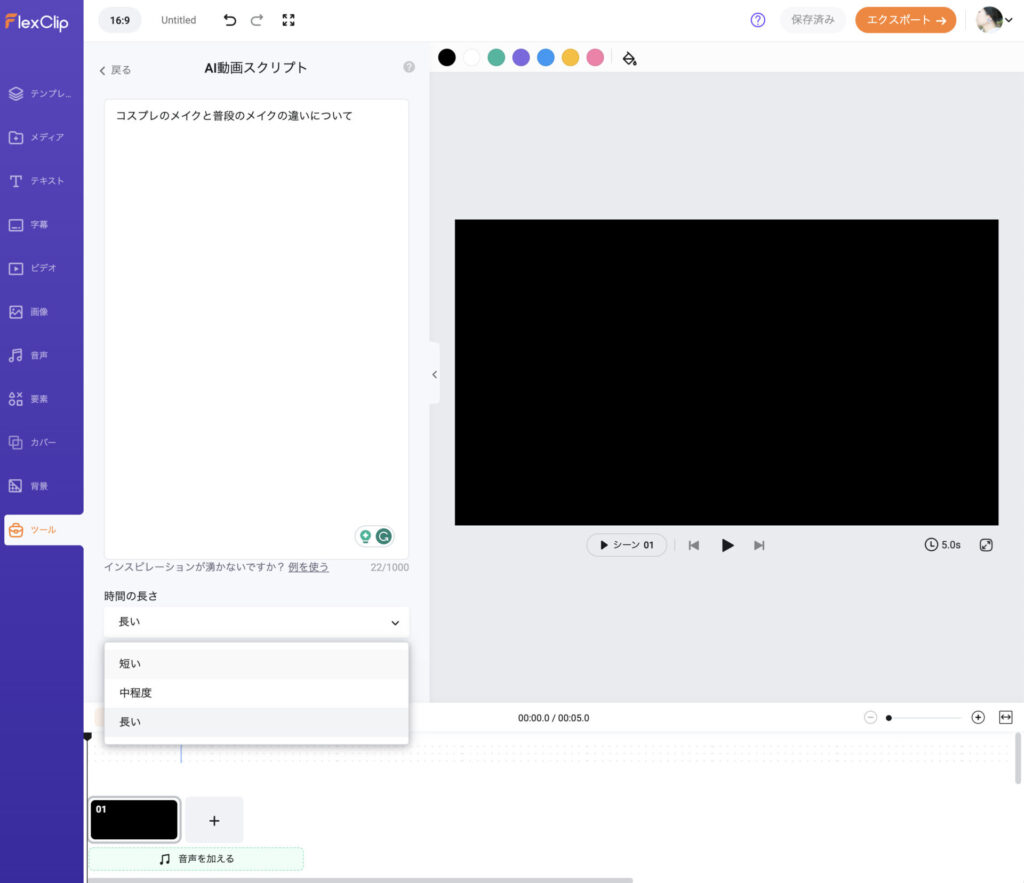The width and height of the screenshot is (1024, 883).
Task: Click the undo arrow icon
Action: (230, 20)
